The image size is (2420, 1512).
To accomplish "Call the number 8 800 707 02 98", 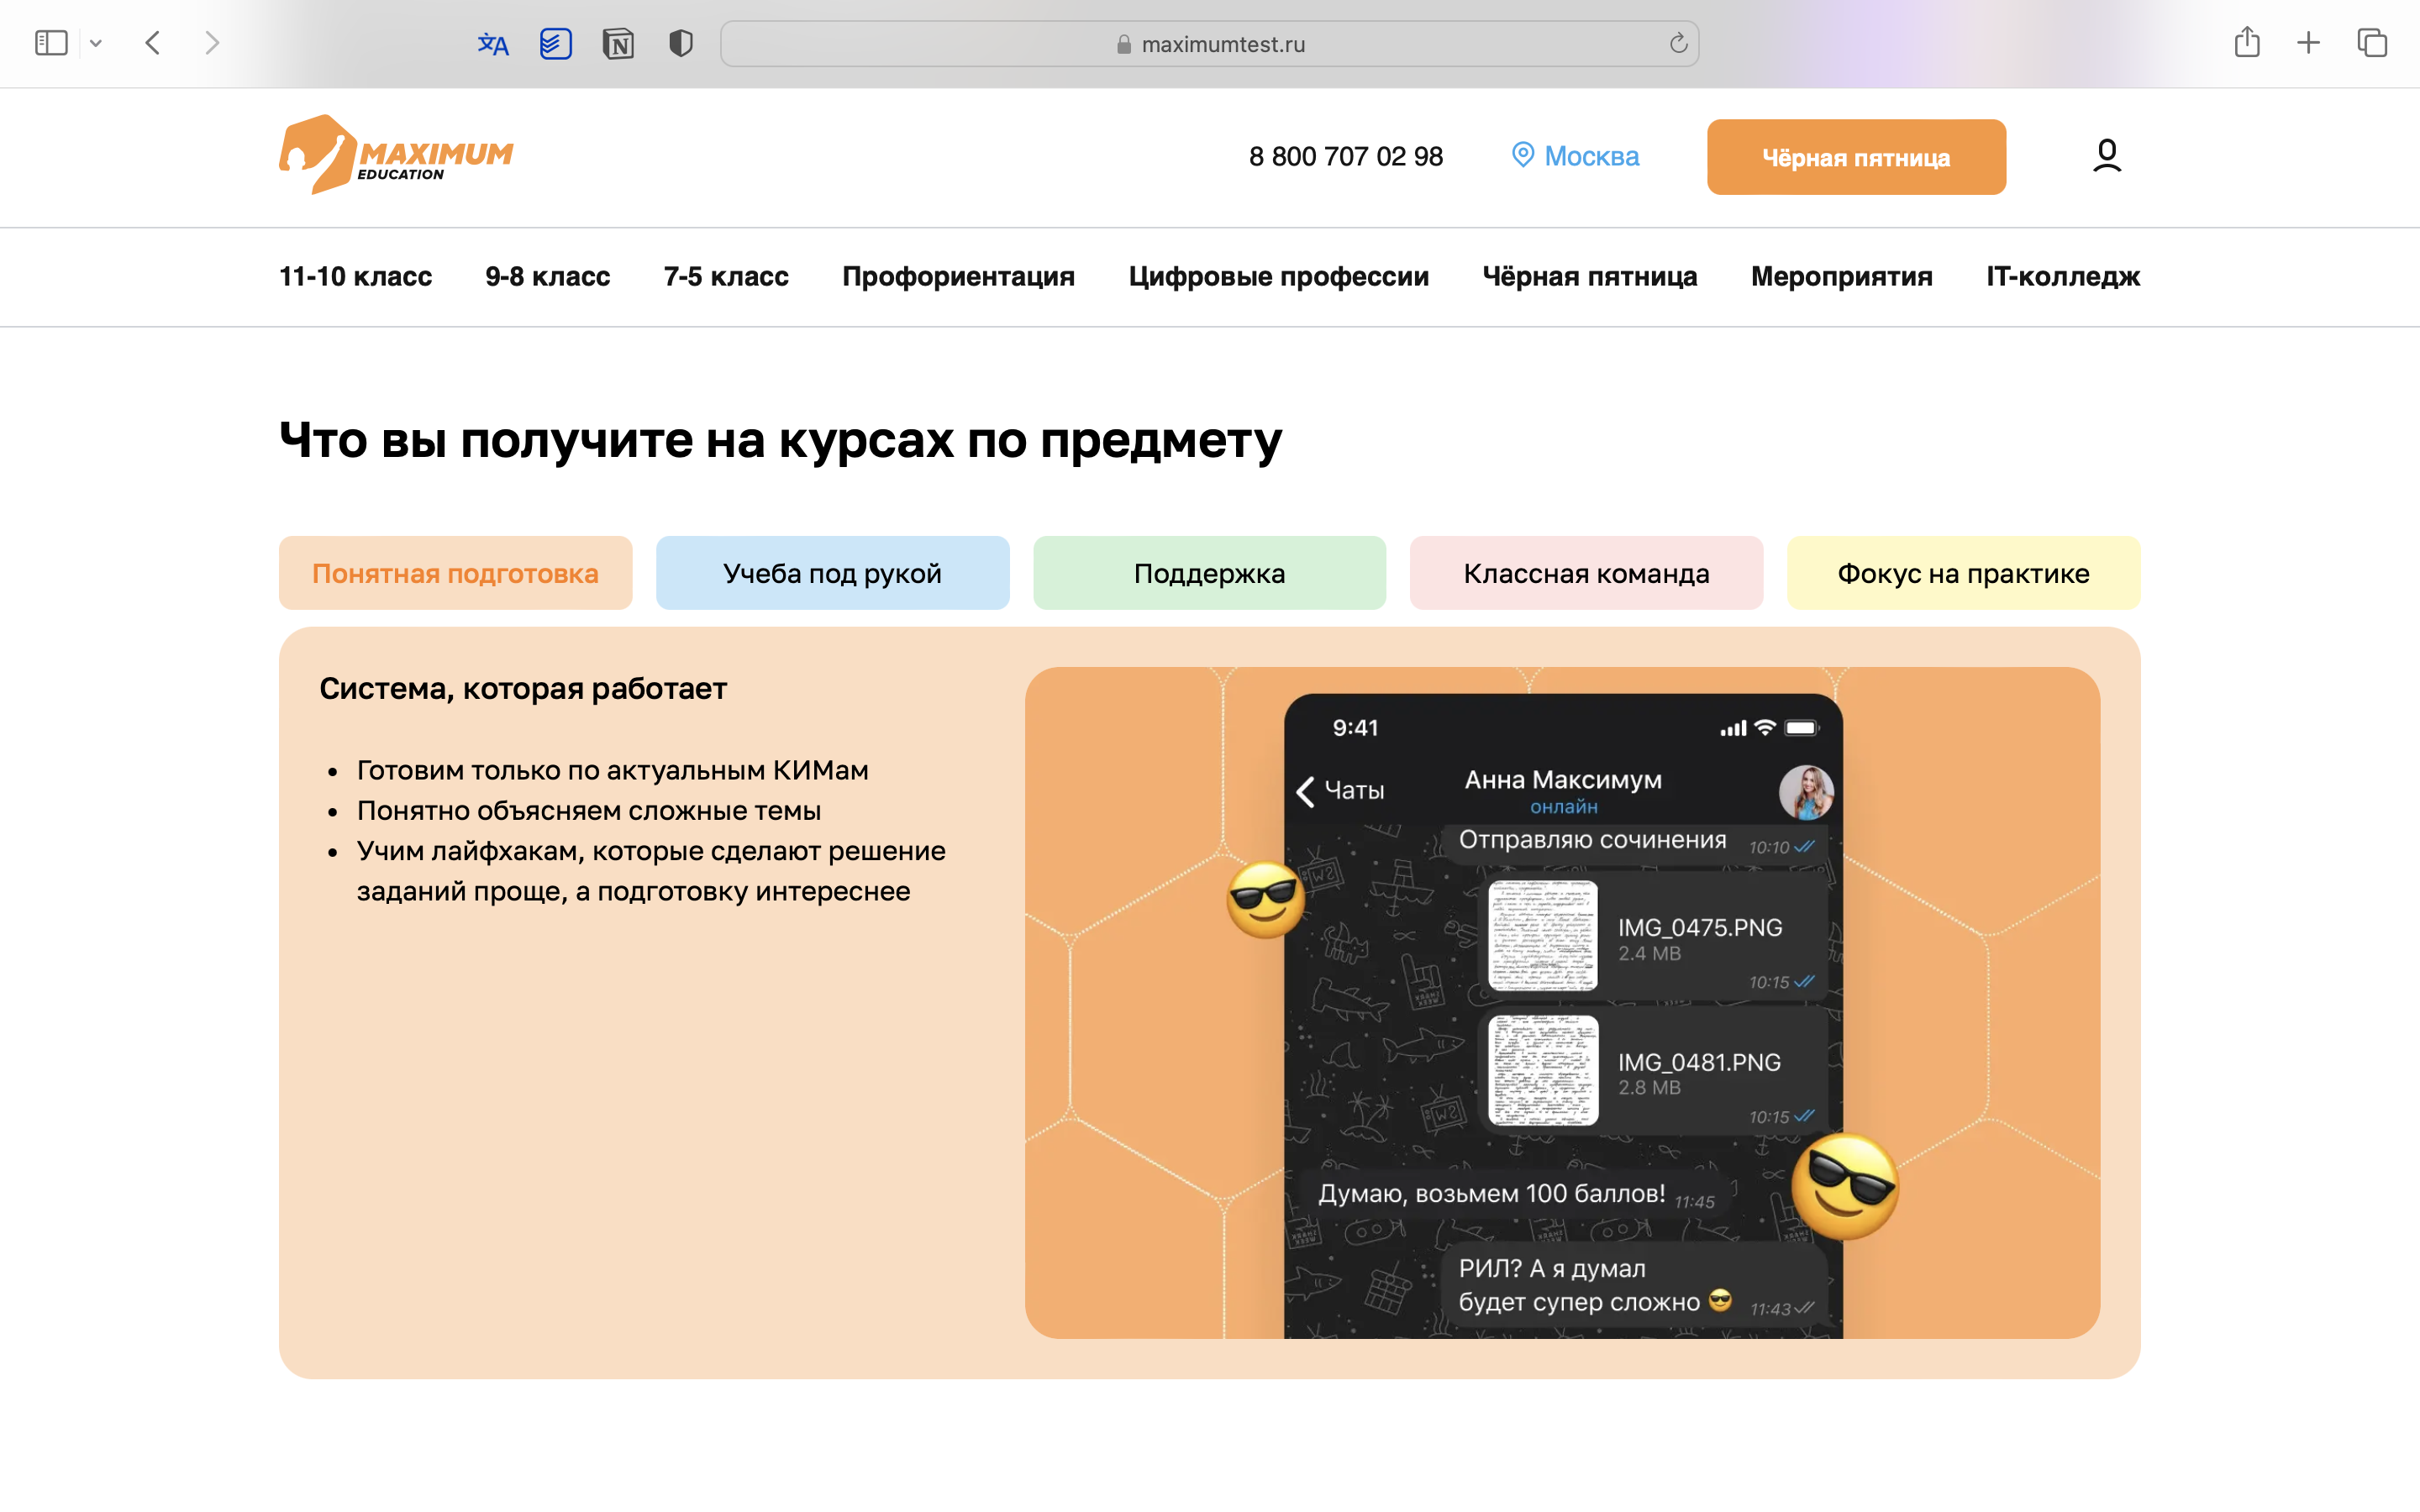I will click(x=1346, y=157).
